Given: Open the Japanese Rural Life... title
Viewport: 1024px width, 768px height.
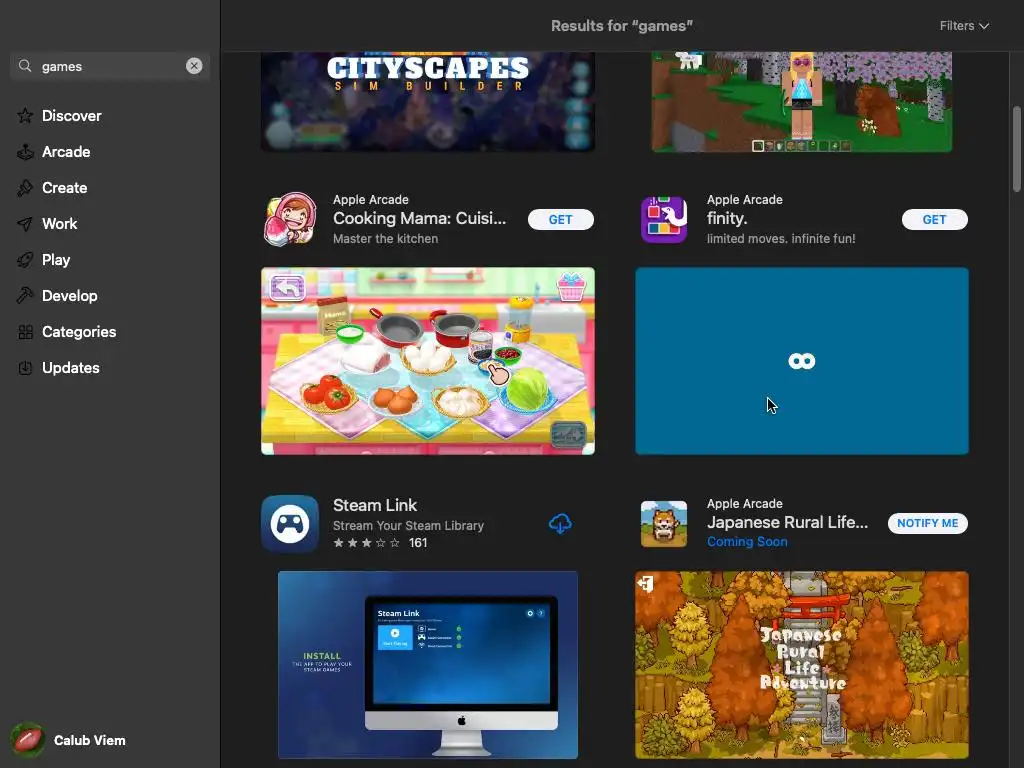Looking at the screenshot, I should pos(788,522).
